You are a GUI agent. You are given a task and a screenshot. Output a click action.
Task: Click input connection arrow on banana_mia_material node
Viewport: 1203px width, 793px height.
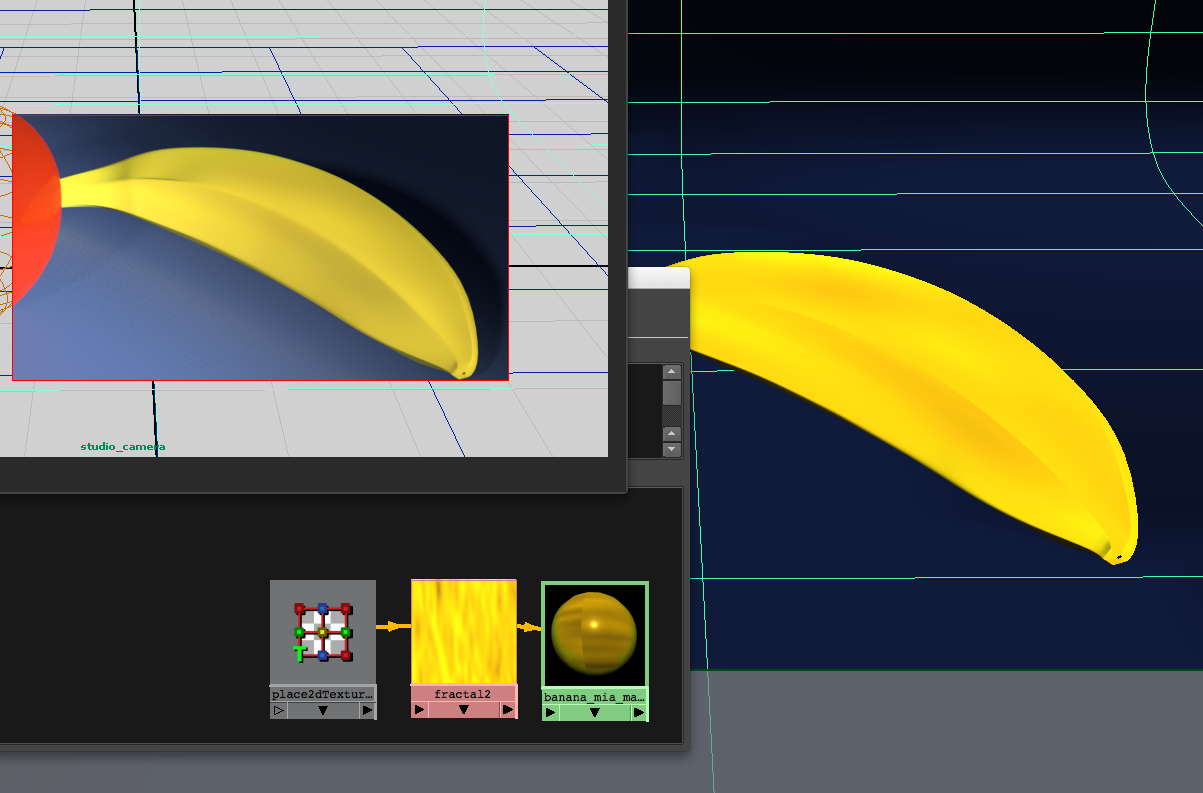click(x=550, y=713)
